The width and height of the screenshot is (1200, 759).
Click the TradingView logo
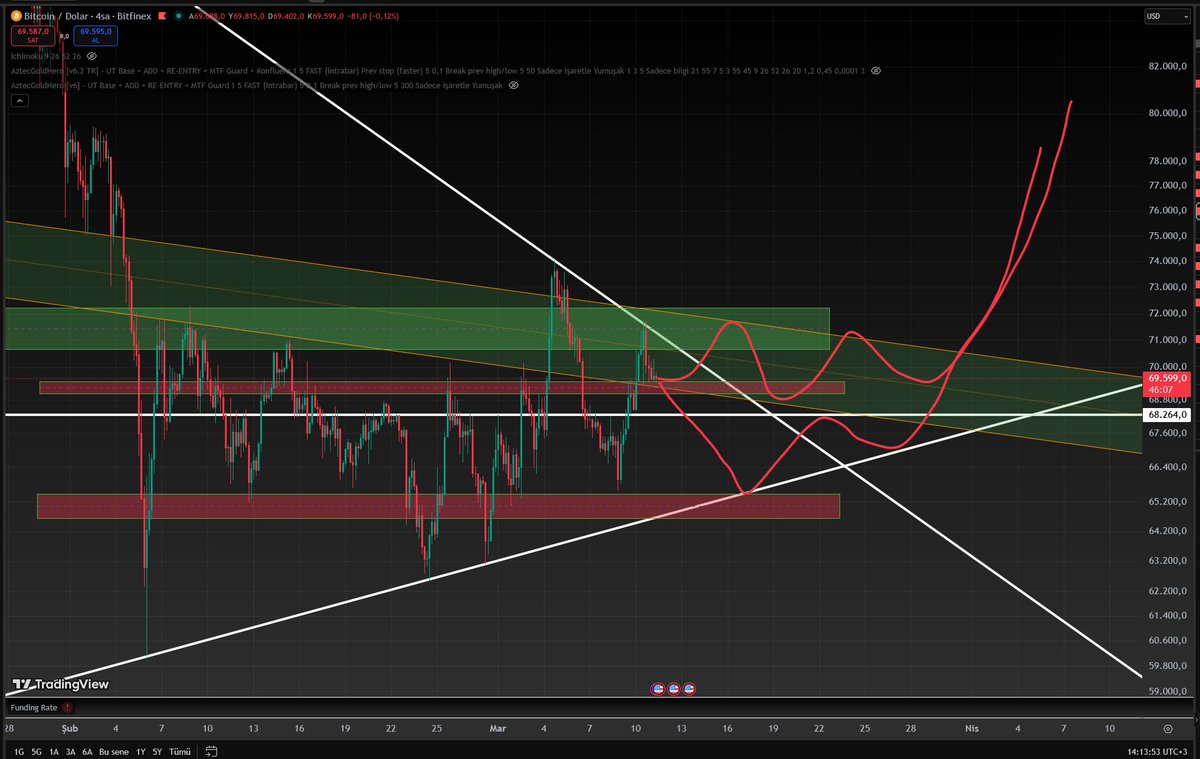(x=60, y=685)
